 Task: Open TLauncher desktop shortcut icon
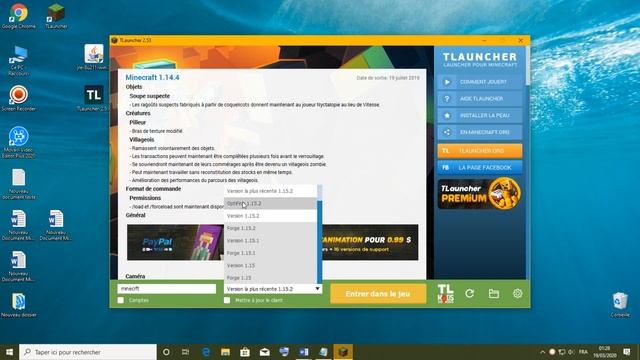coord(56,16)
